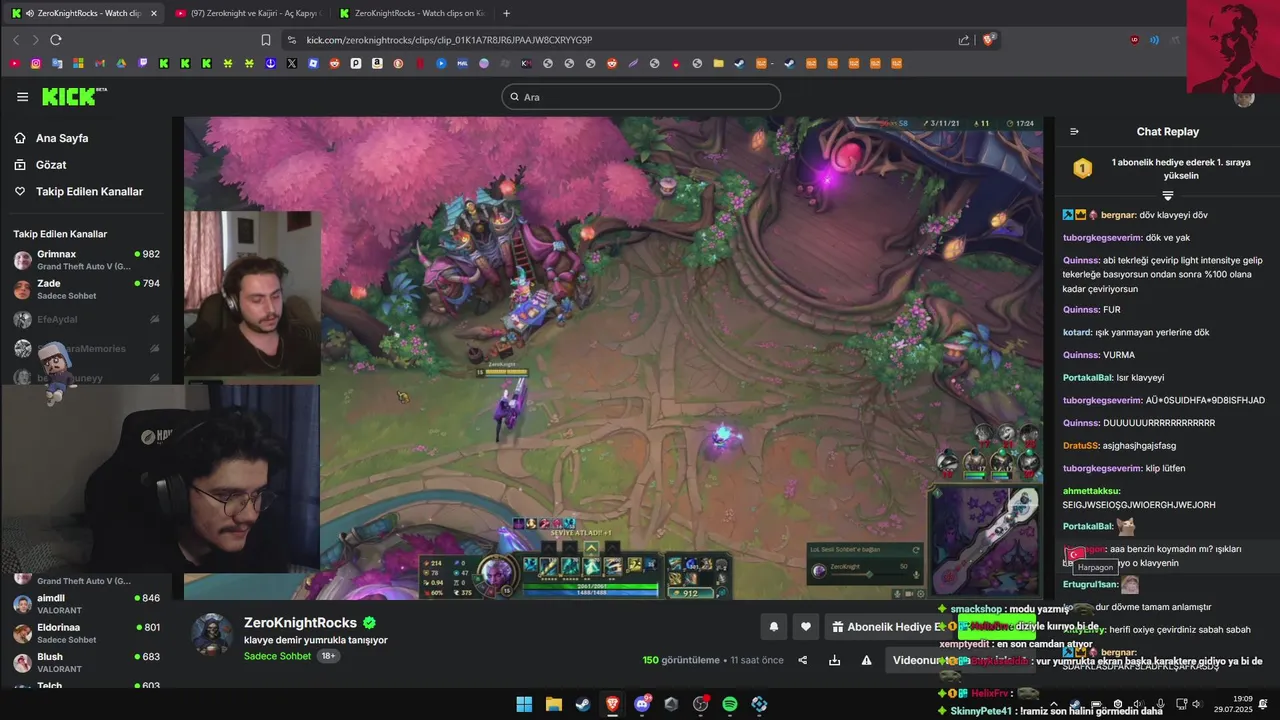The image size is (1280, 720).
Task: Click bergnar username in chat
Action: click(1118, 215)
